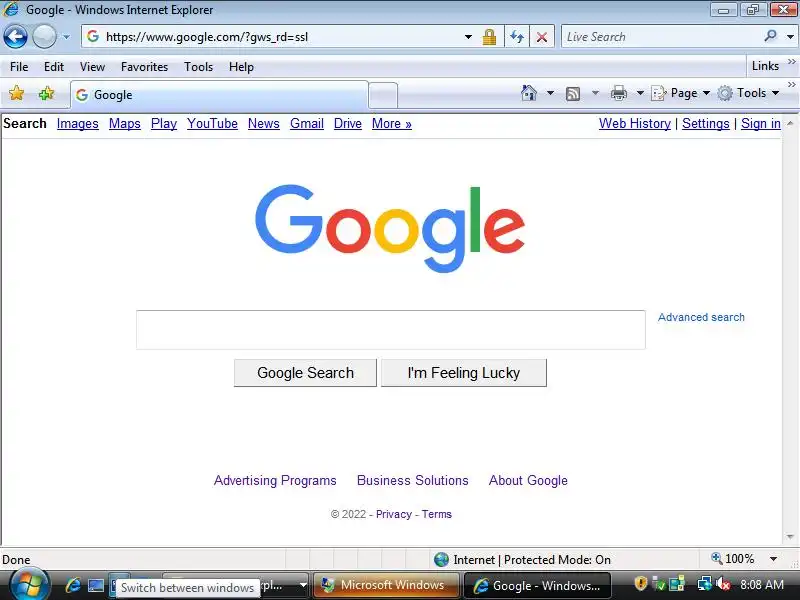Expand the Home button dropdown arrow
The width and height of the screenshot is (800, 600).
550,93
